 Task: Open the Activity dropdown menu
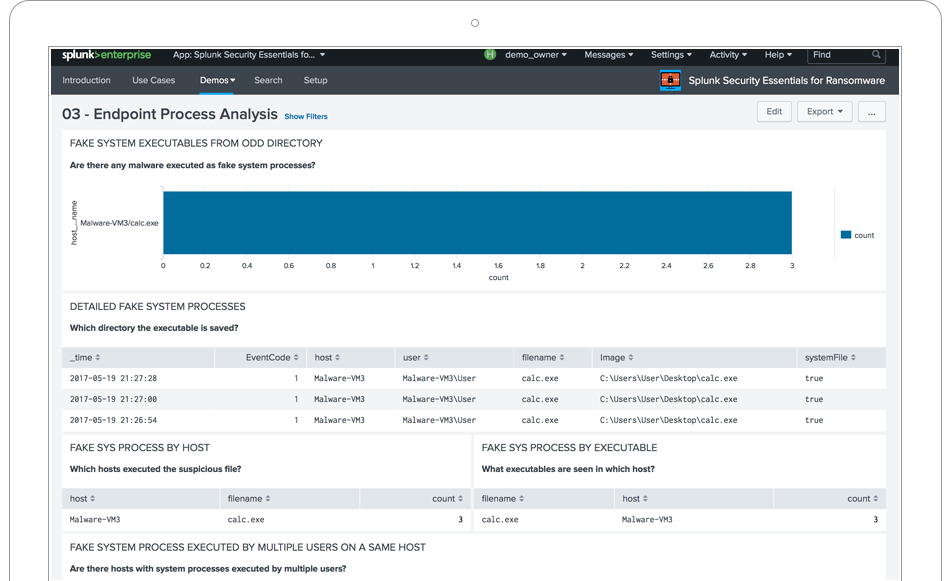pyautogui.click(x=729, y=55)
